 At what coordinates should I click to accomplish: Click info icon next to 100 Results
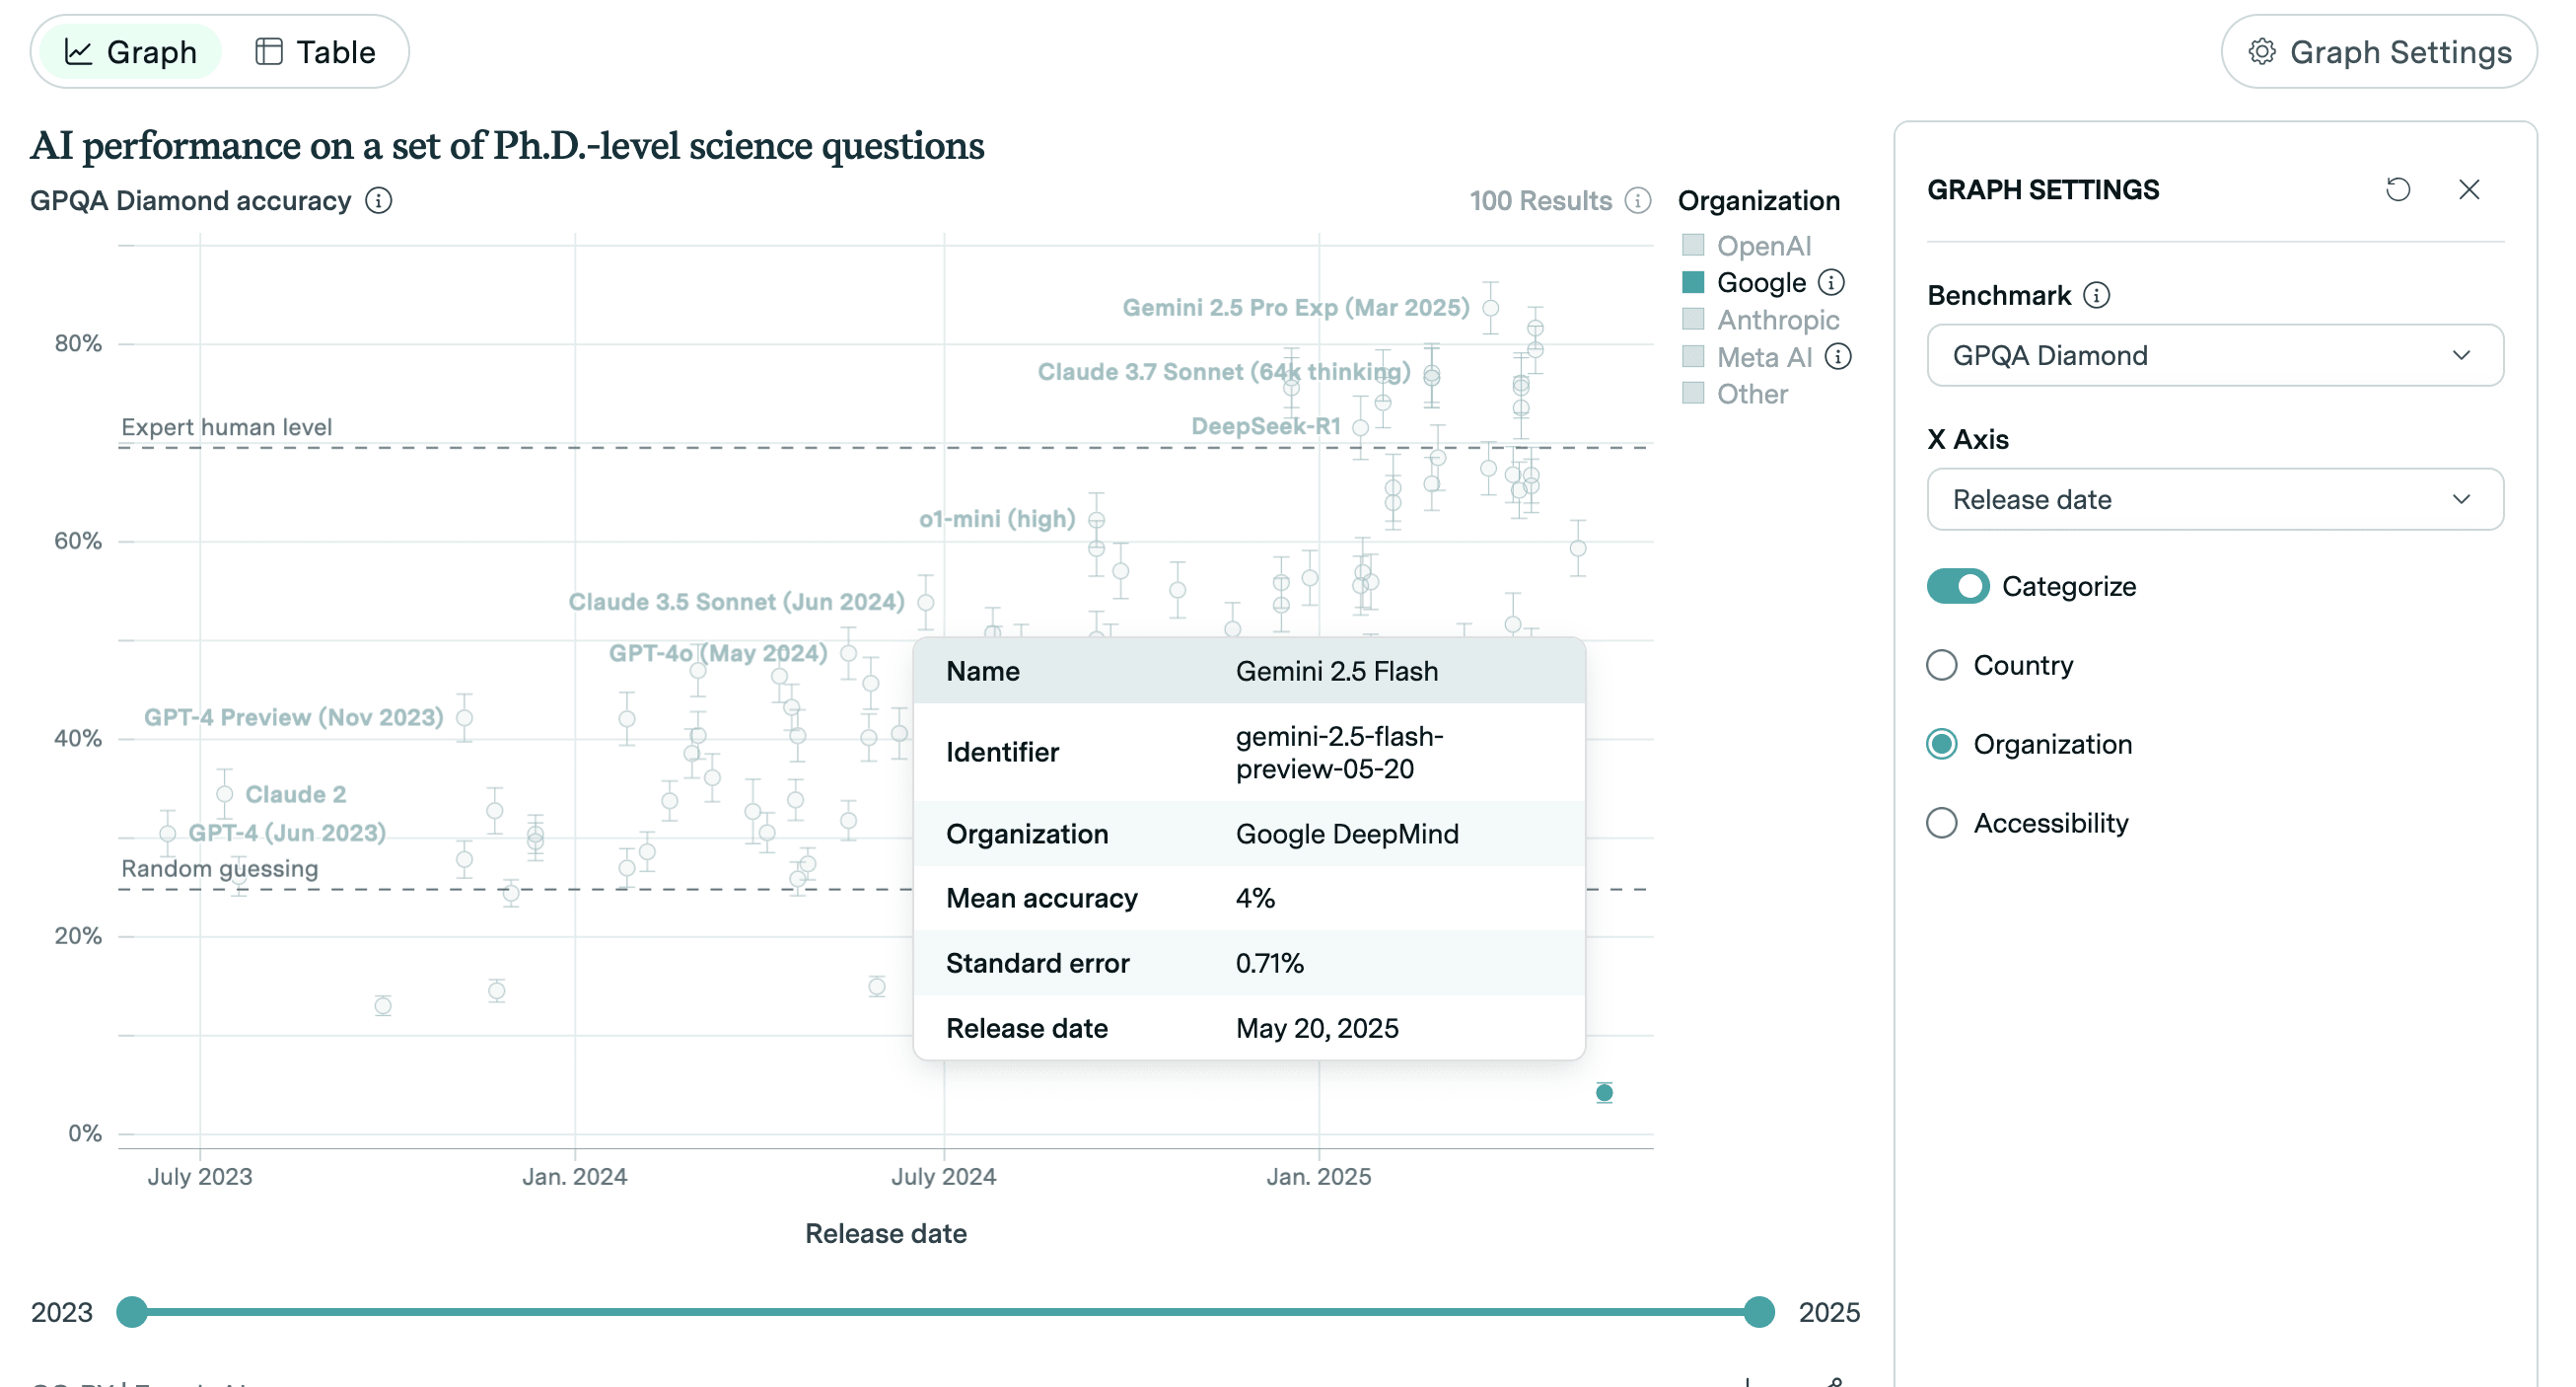tap(1638, 201)
